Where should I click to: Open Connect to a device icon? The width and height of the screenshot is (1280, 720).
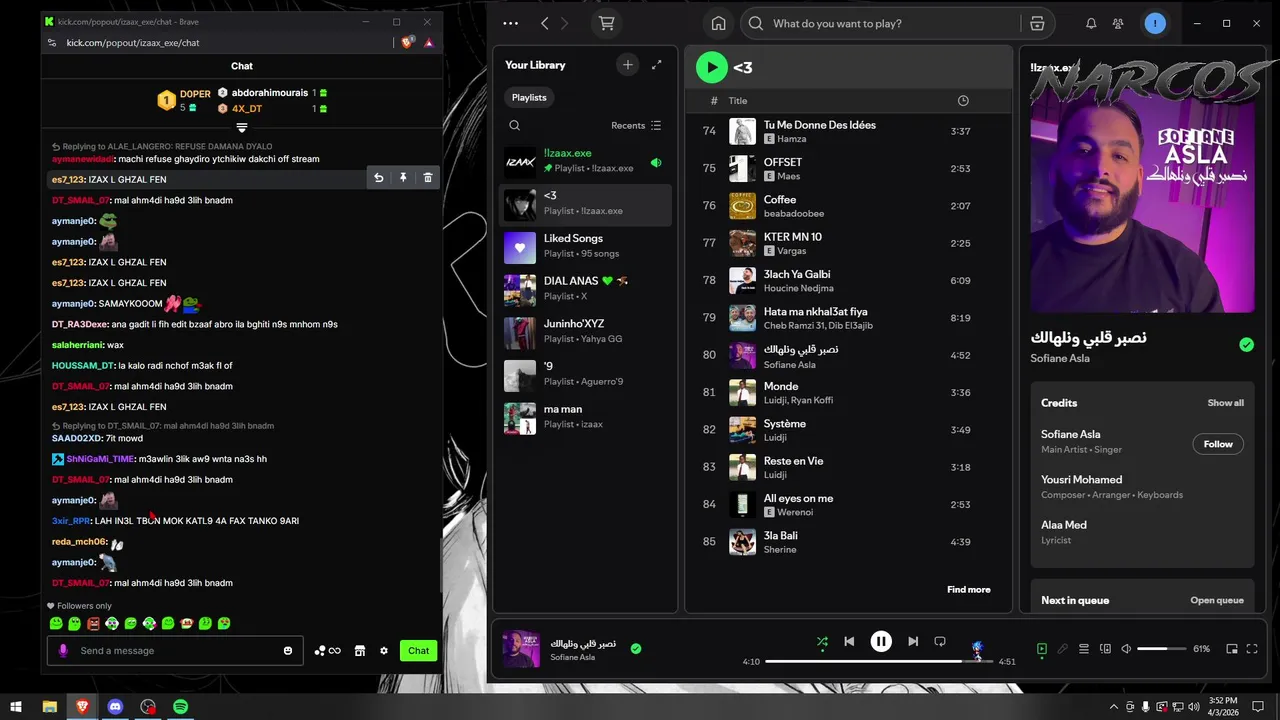tap(1105, 649)
